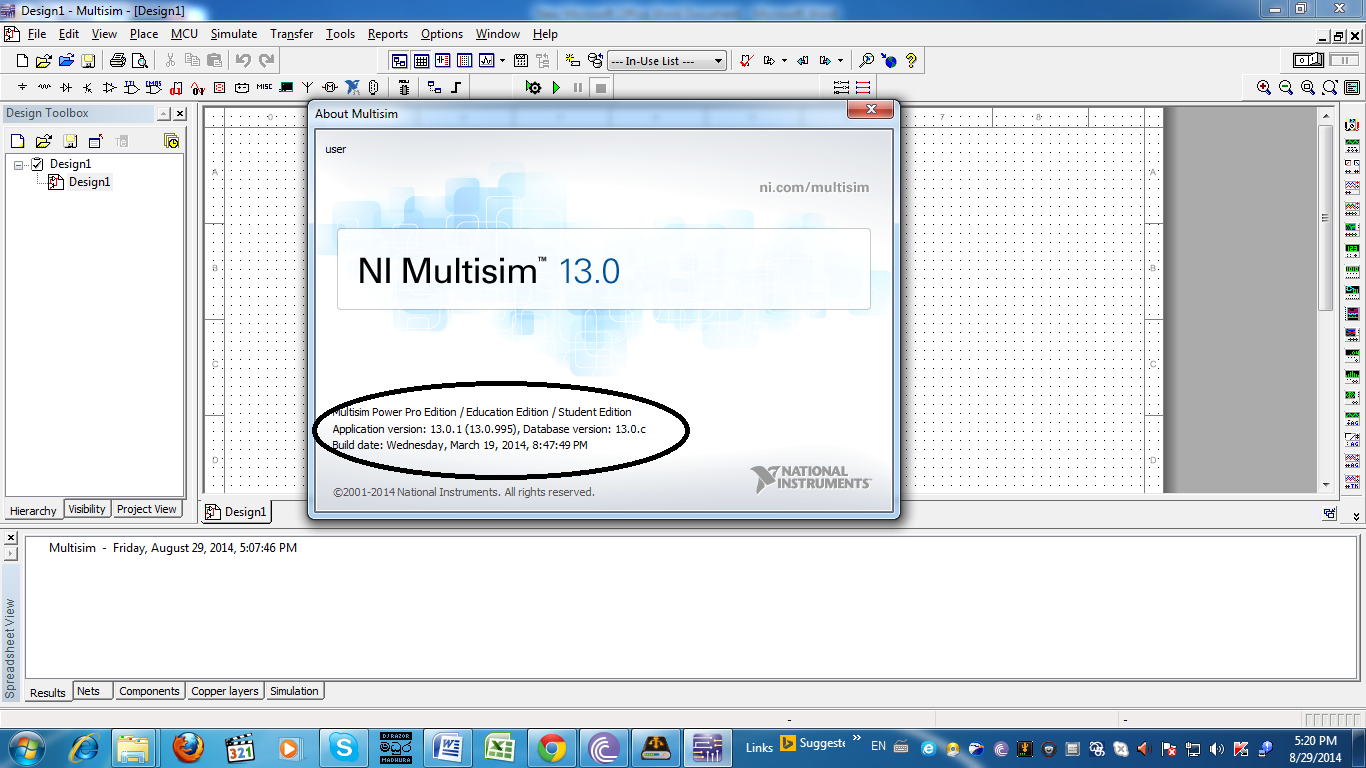Image resolution: width=1366 pixels, height=768 pixels.
Task: Open the Reports menu
Action: point(388,34)
